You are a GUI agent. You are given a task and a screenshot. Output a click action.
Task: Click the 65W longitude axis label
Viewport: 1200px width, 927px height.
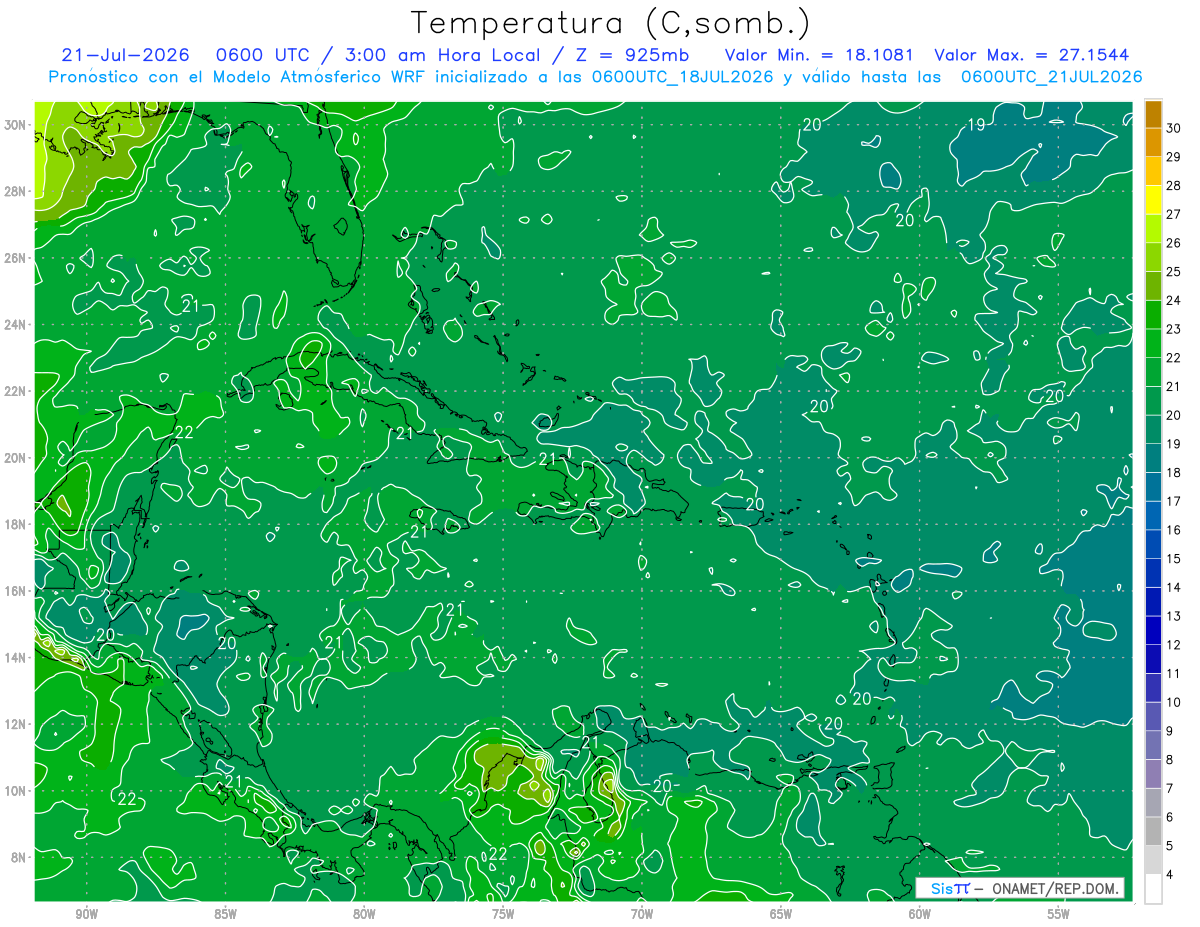pos(781,915)
